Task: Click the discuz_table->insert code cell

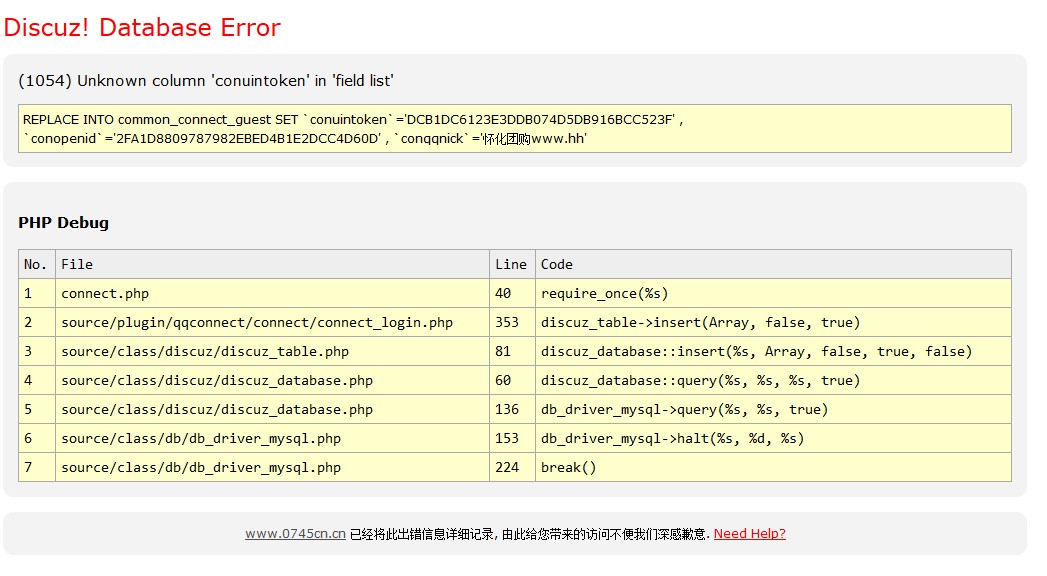Action: coord(773,322)
